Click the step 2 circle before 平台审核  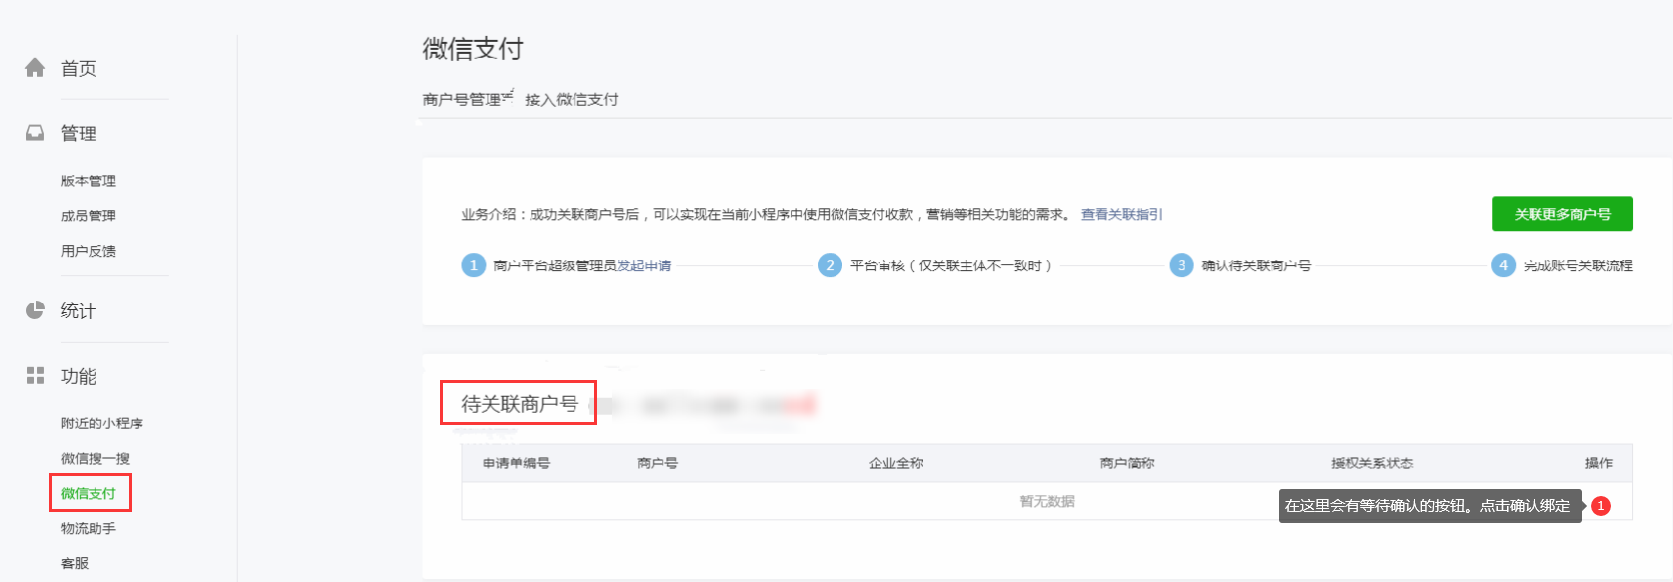(x=830, y=265)
